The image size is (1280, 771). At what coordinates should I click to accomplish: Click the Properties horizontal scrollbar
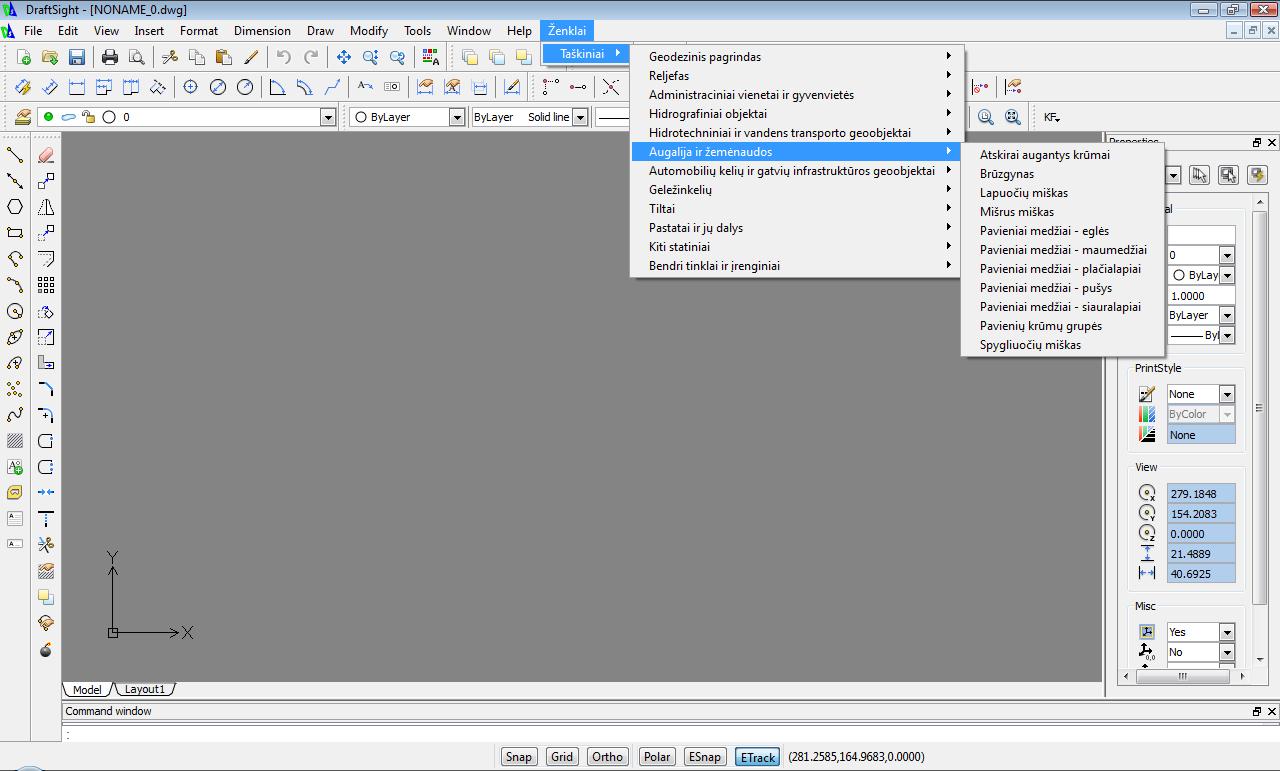pyautogui.click(x=1182, y=676)
